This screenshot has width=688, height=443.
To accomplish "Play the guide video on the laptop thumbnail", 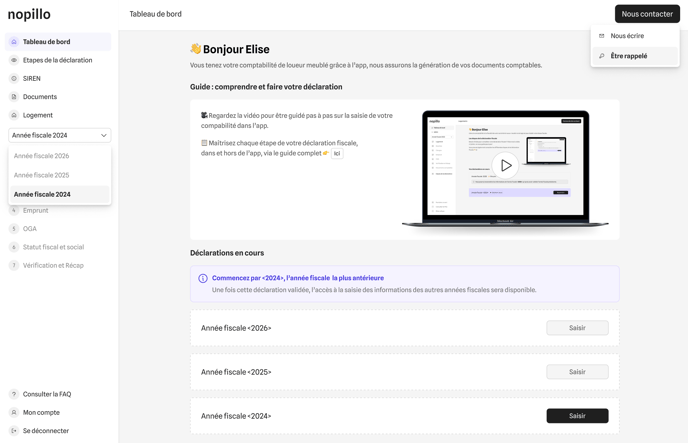I will (505, 165).
